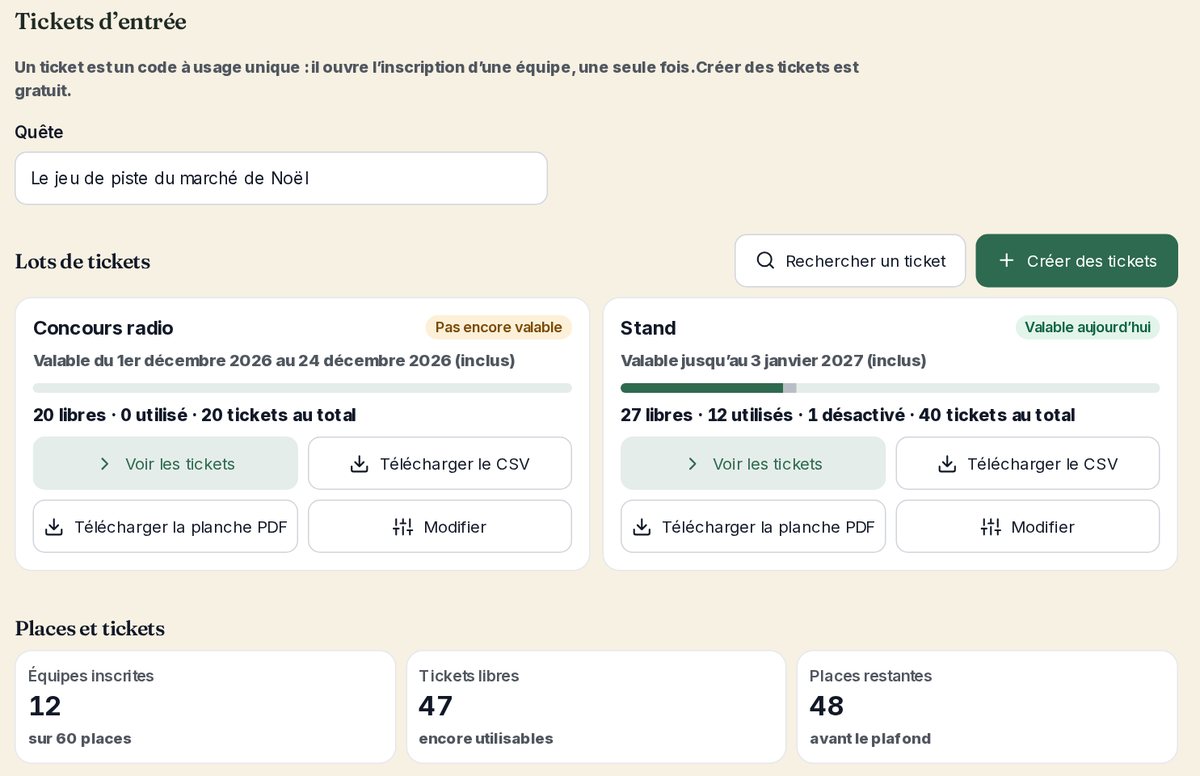
Task: Click the download icon for Concours radio PDF
Action: tap(54, 527)
